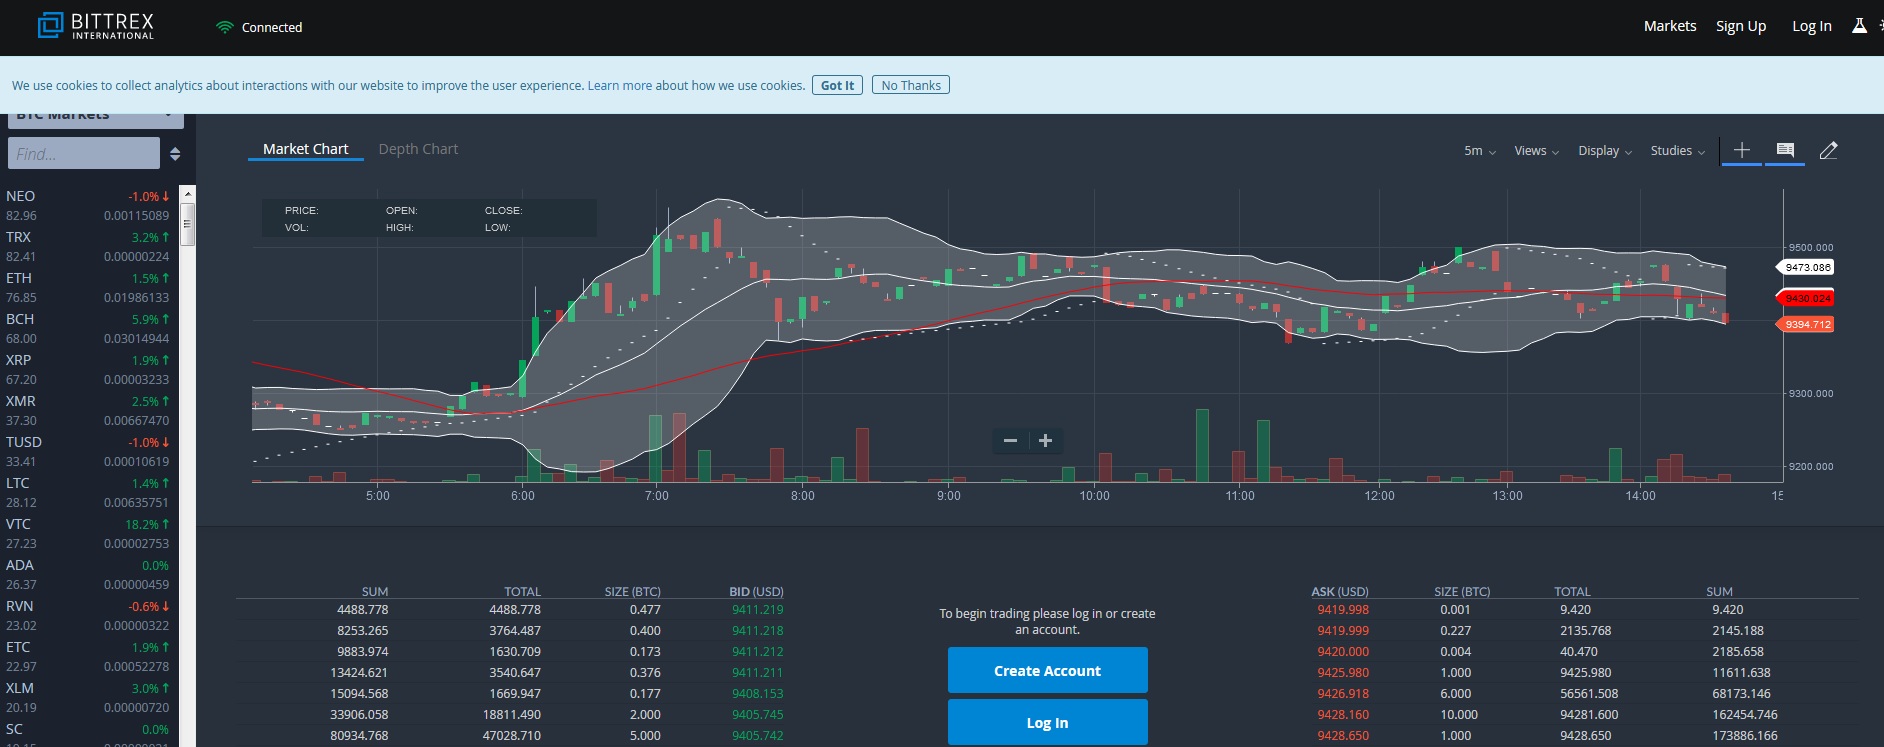
Task: Select the XLM market row
Action: (x=88, y=697)
